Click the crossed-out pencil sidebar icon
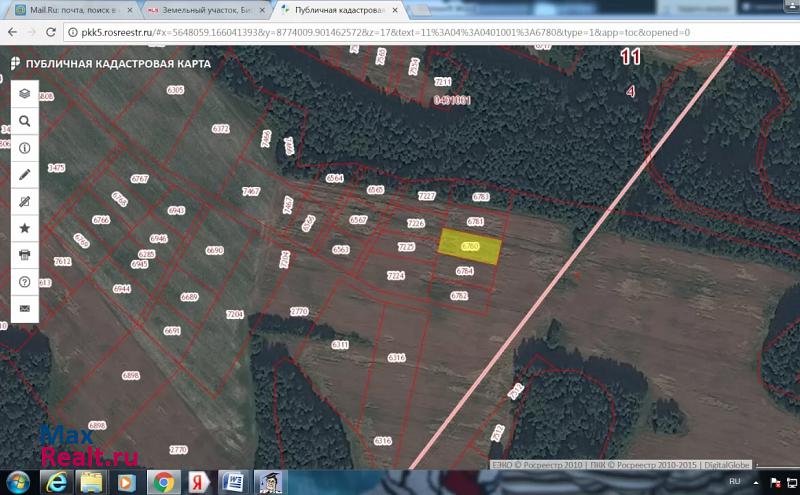The width and height of the screenshot is (800, 495). (x=25, y=201)
